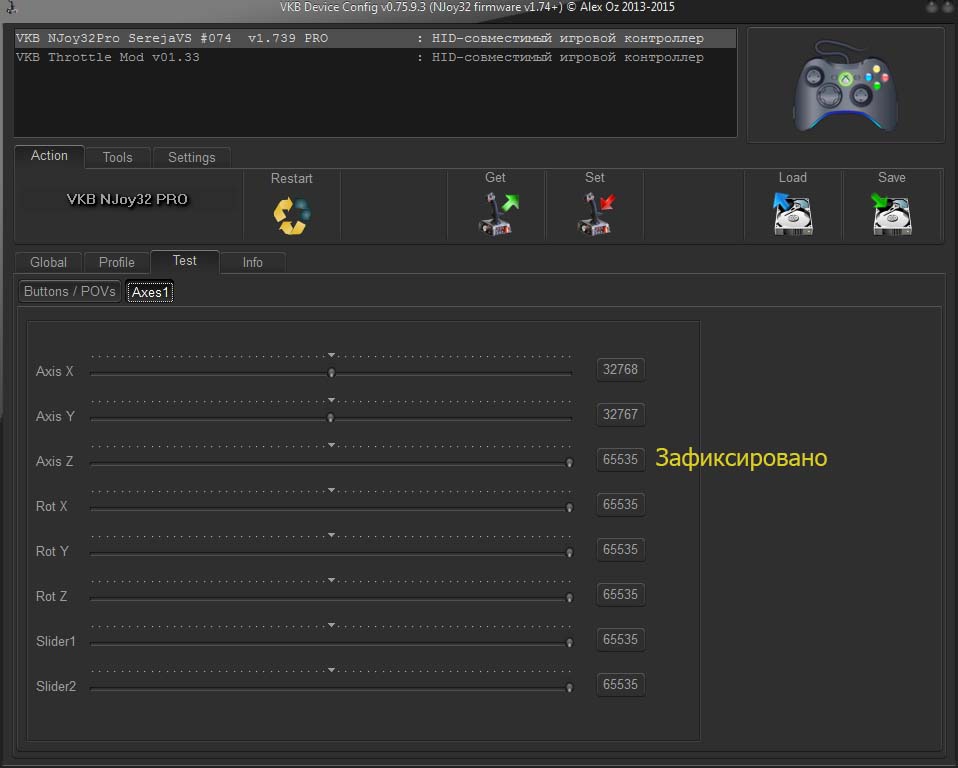Click the Rot Z value field
The image size is (958, 768).
click(620, 594)
